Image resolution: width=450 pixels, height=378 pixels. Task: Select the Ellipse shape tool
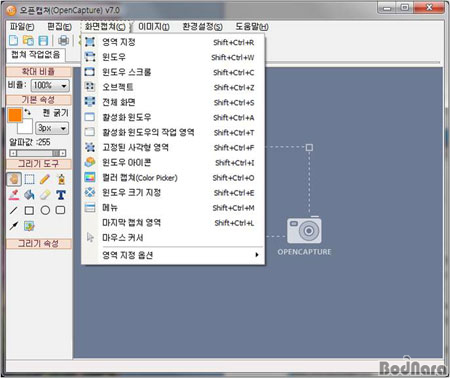point(45,210)
